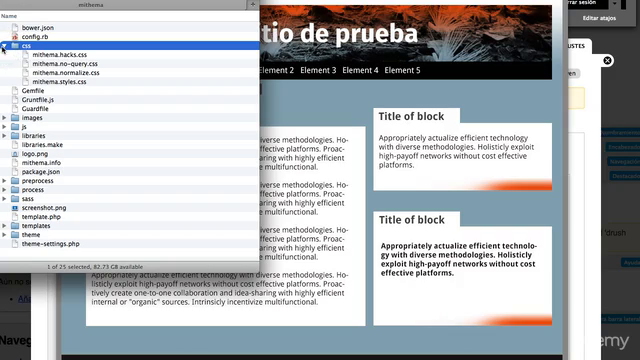Select the theme-settings.php file name
This screenshot has height=360, width=640.
[x=51, y=244]
